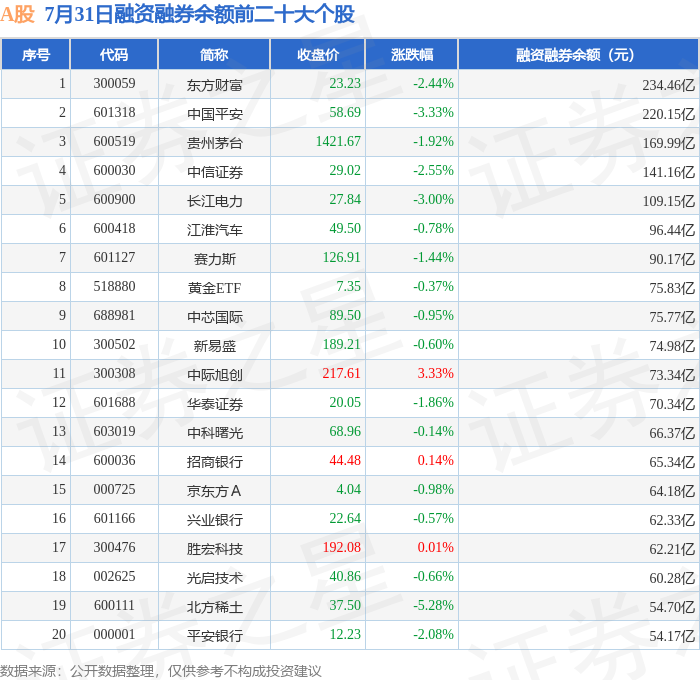Select stock name 中科曙光
The image size is (700, 680).
[215, 433]
